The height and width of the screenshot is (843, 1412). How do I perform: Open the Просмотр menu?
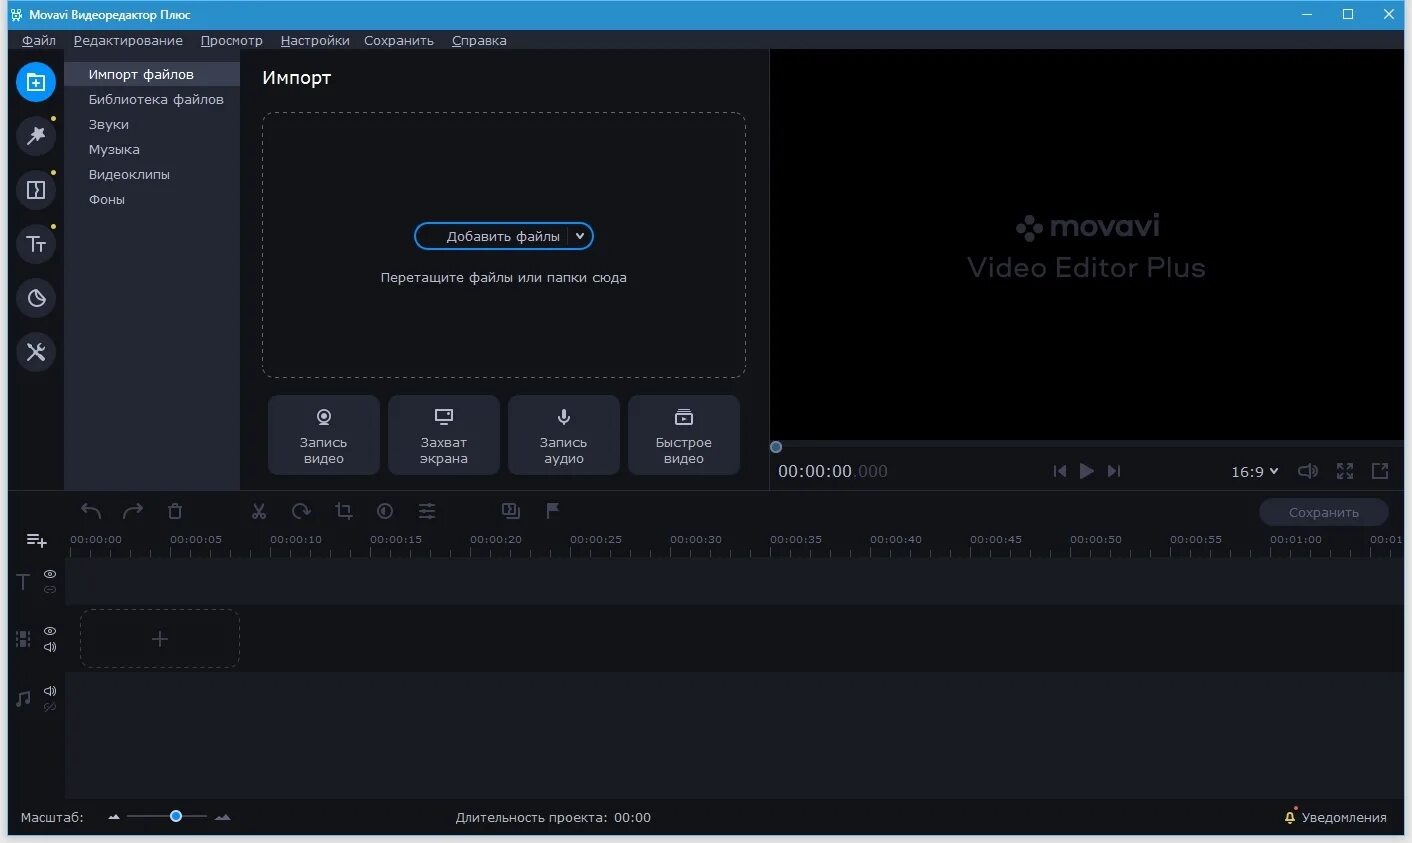[x=231, y=40]
